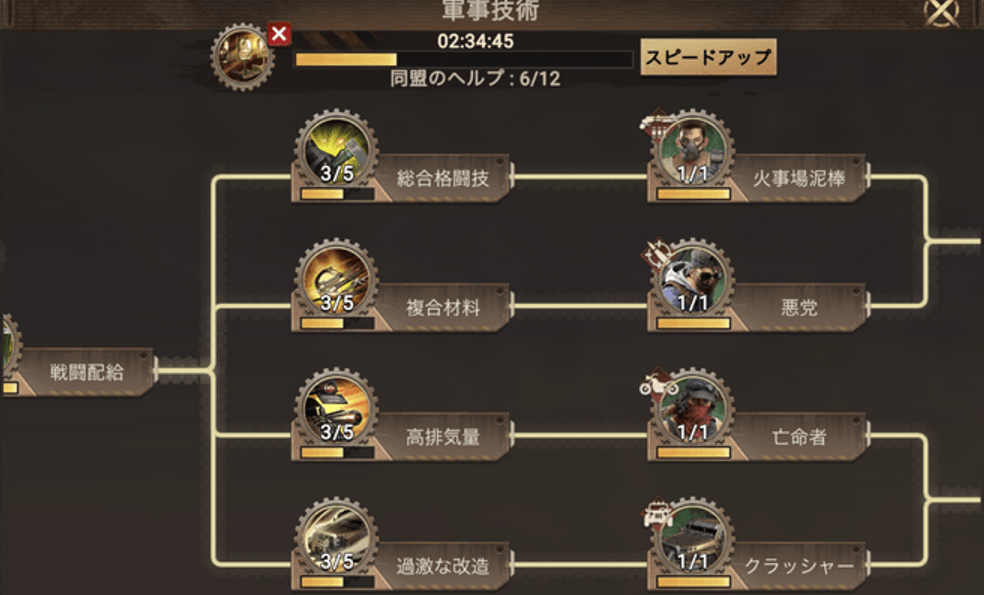Click the 火事場泥棒 name plate
This screenshot has width=984, height=595.
click(x=799, y=178)
